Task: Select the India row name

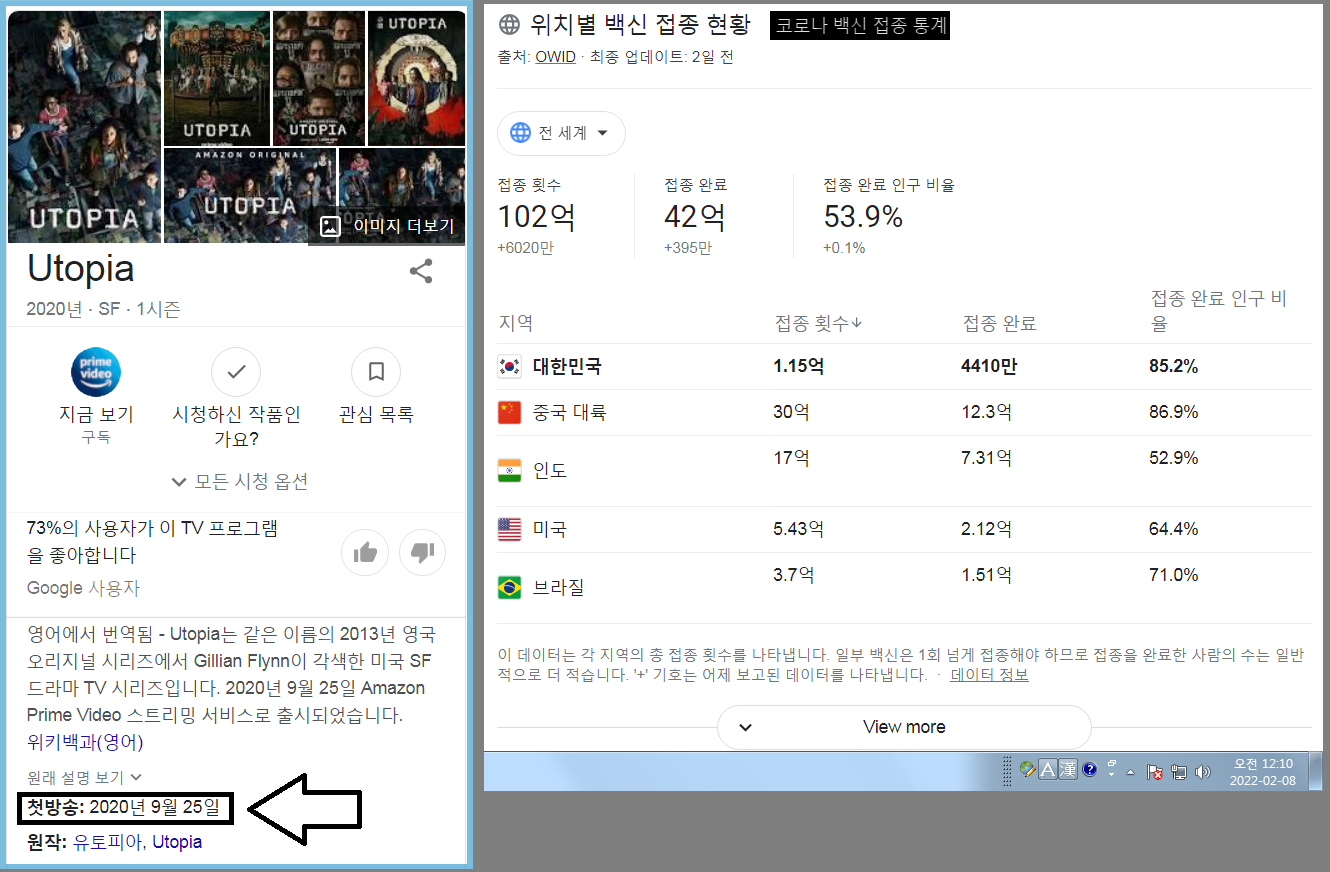Action: pyautogui.click(x=550, y=471)
